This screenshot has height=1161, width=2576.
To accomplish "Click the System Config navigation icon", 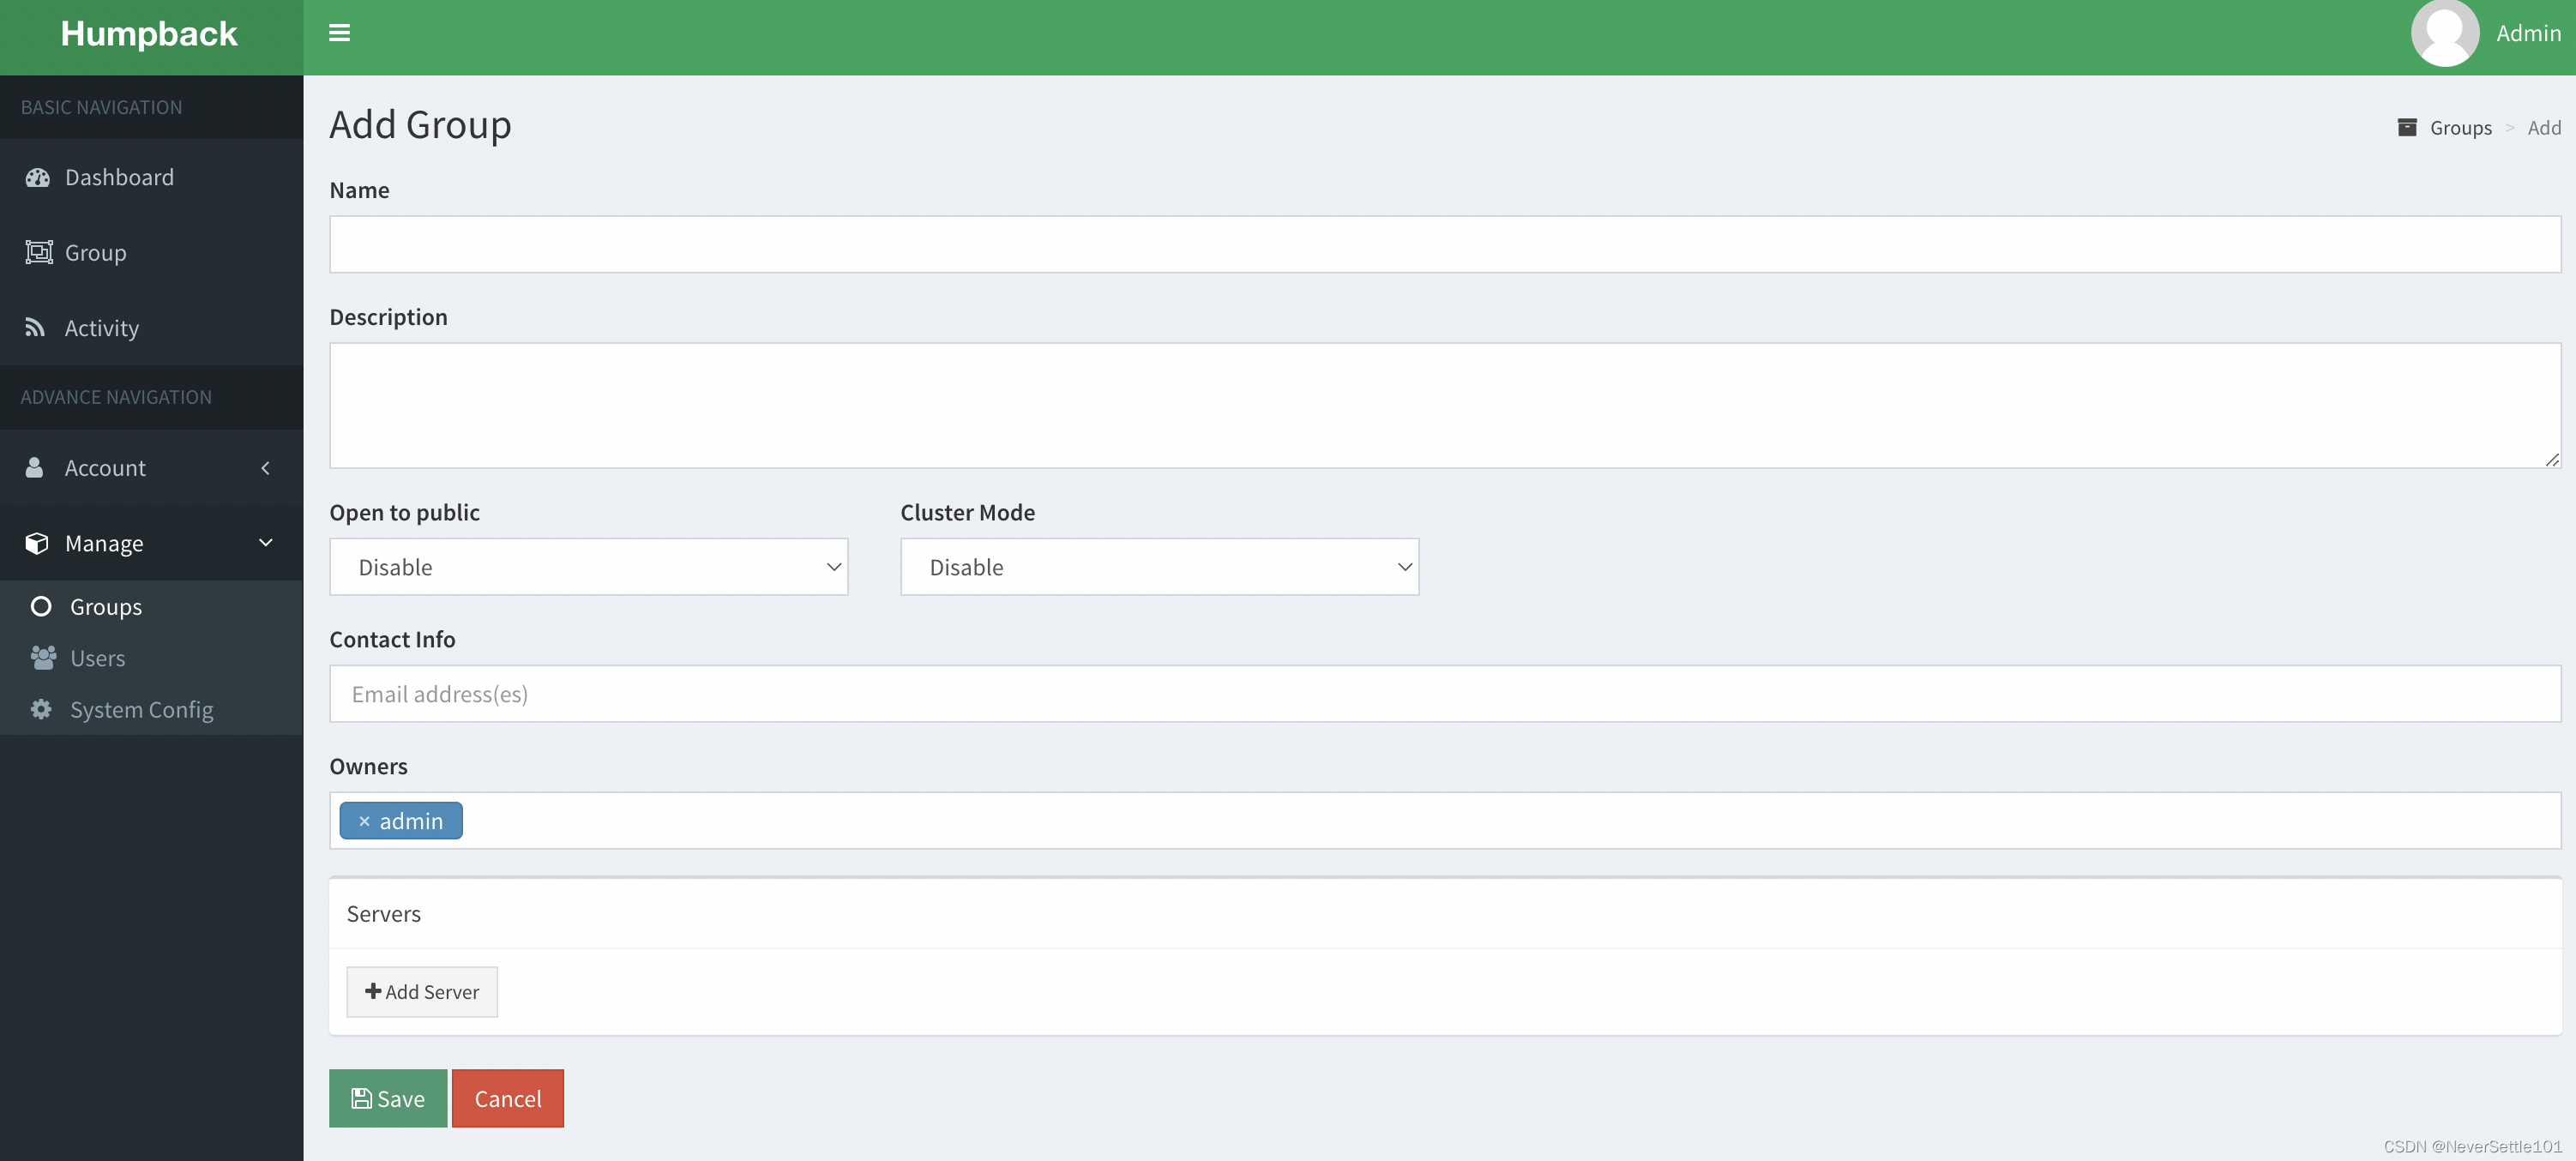I will (x=38, y=709).
